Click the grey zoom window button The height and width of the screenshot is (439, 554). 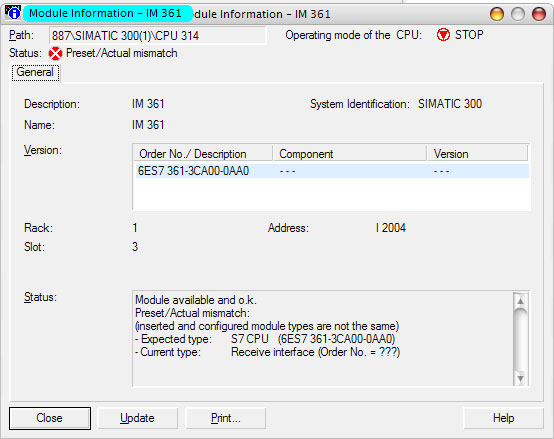(x=518, y=14)
